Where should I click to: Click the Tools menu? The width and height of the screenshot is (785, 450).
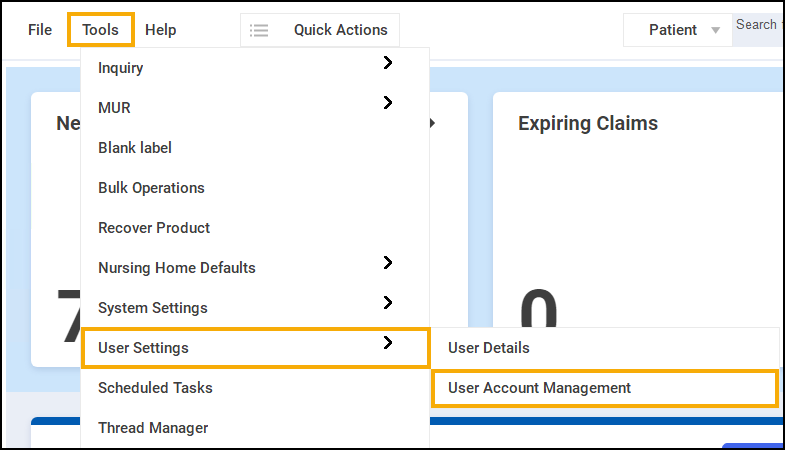coord(101,30)
